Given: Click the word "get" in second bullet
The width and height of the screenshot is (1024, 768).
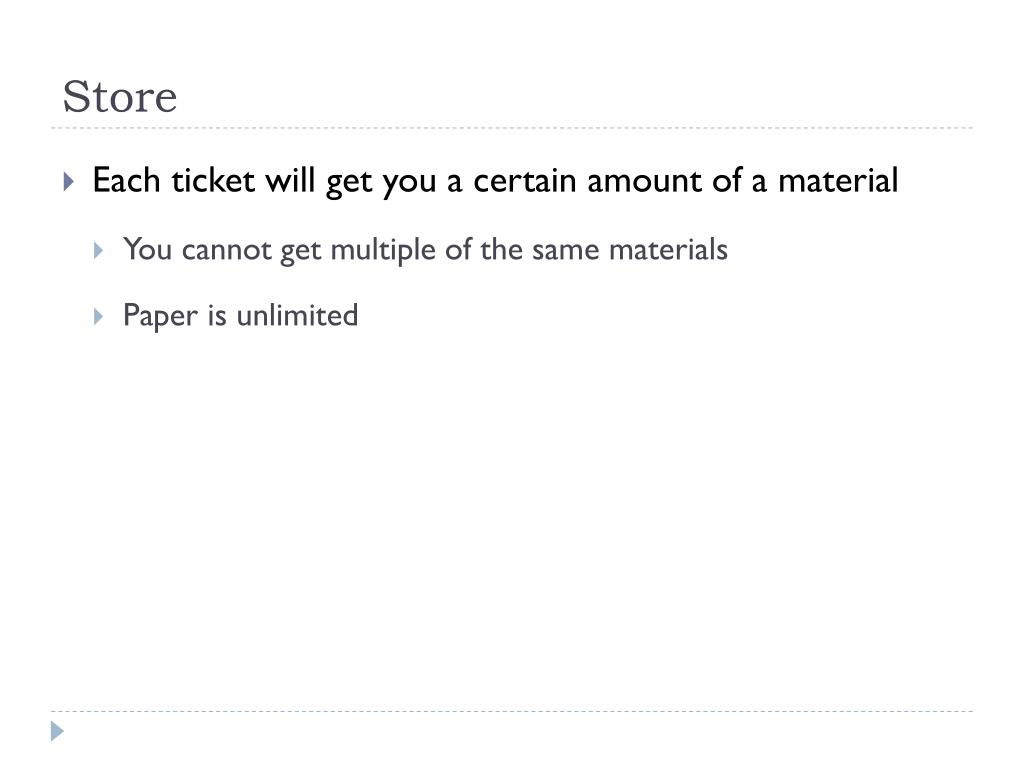Looking at the screenshot, I should pos(298,249).
